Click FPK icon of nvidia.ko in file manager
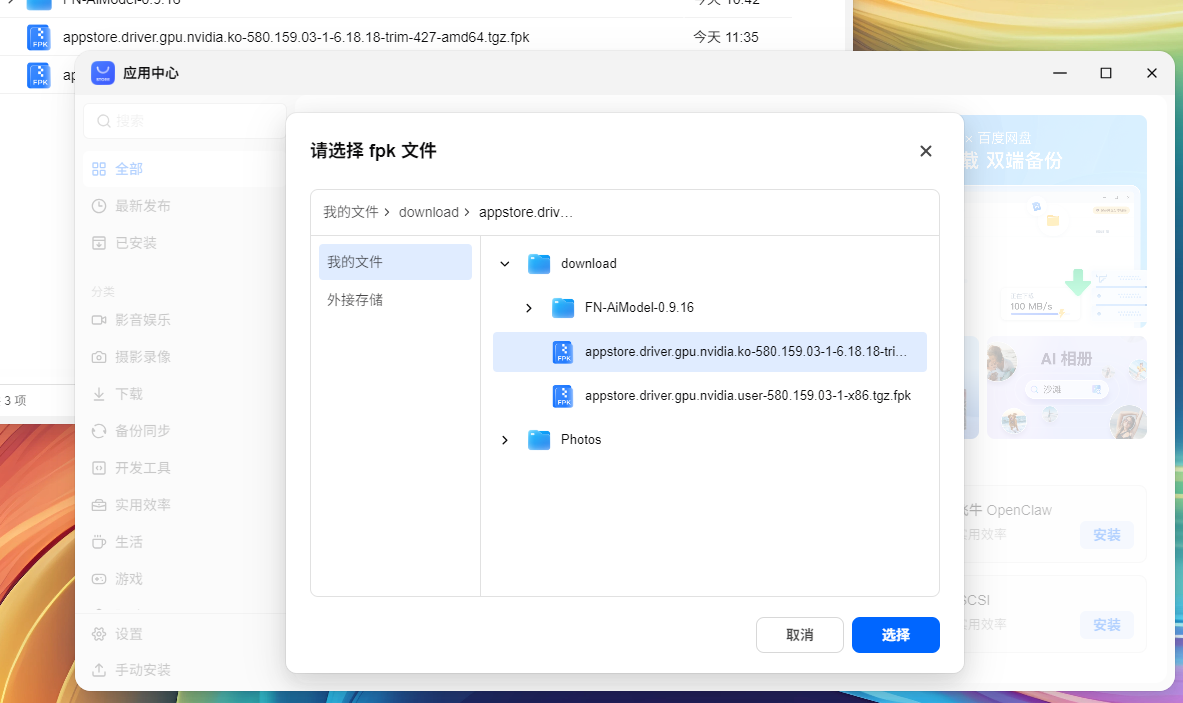The width and height of the screenshot is (1183, 703). [x=39, y=37]
